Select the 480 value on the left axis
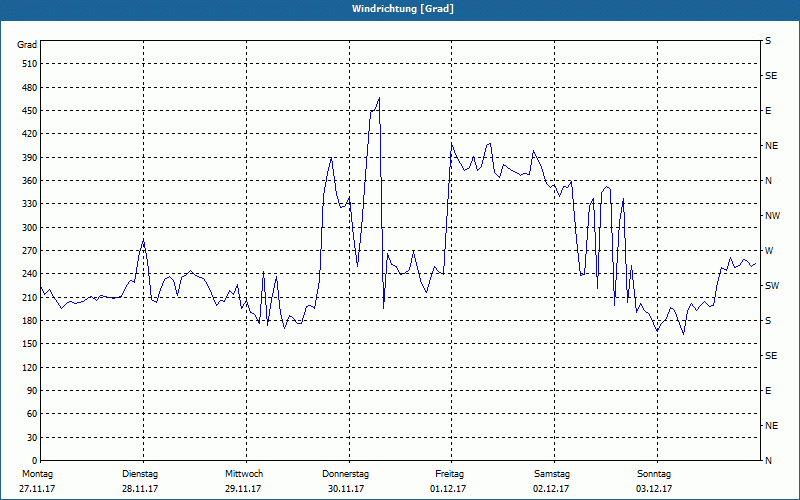800x500 pixels. (30, 88)
